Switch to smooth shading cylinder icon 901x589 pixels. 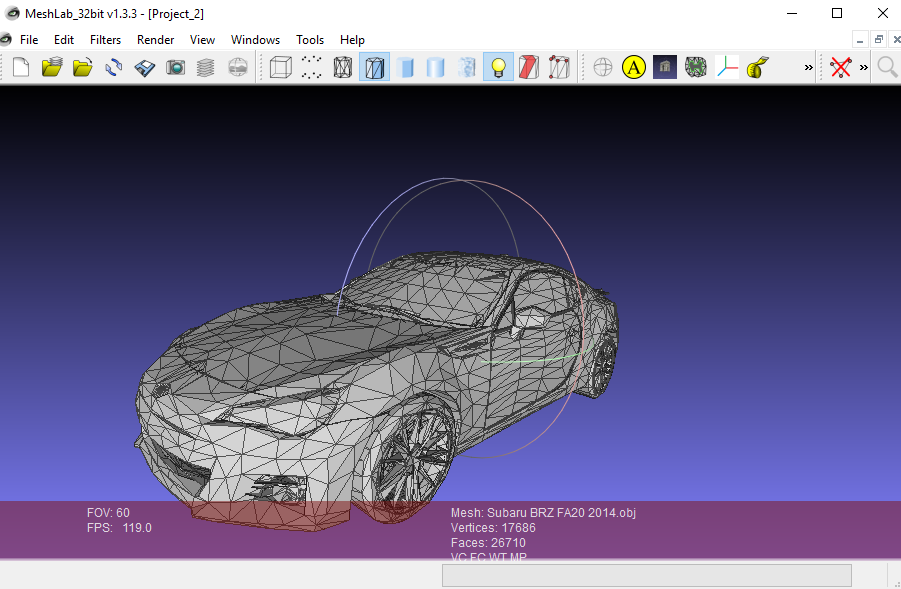pos(436,67)
